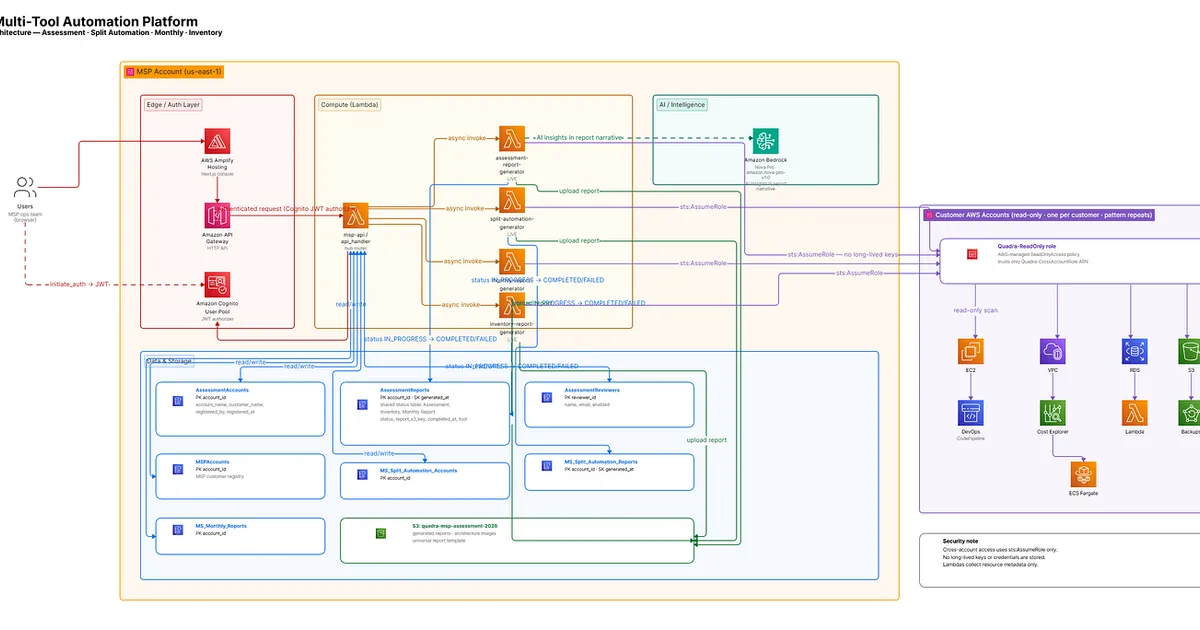Screen dimensions: 1200x630
Task: Select the Amazon Cognito User Pool icon
Action: click(218, 284)
